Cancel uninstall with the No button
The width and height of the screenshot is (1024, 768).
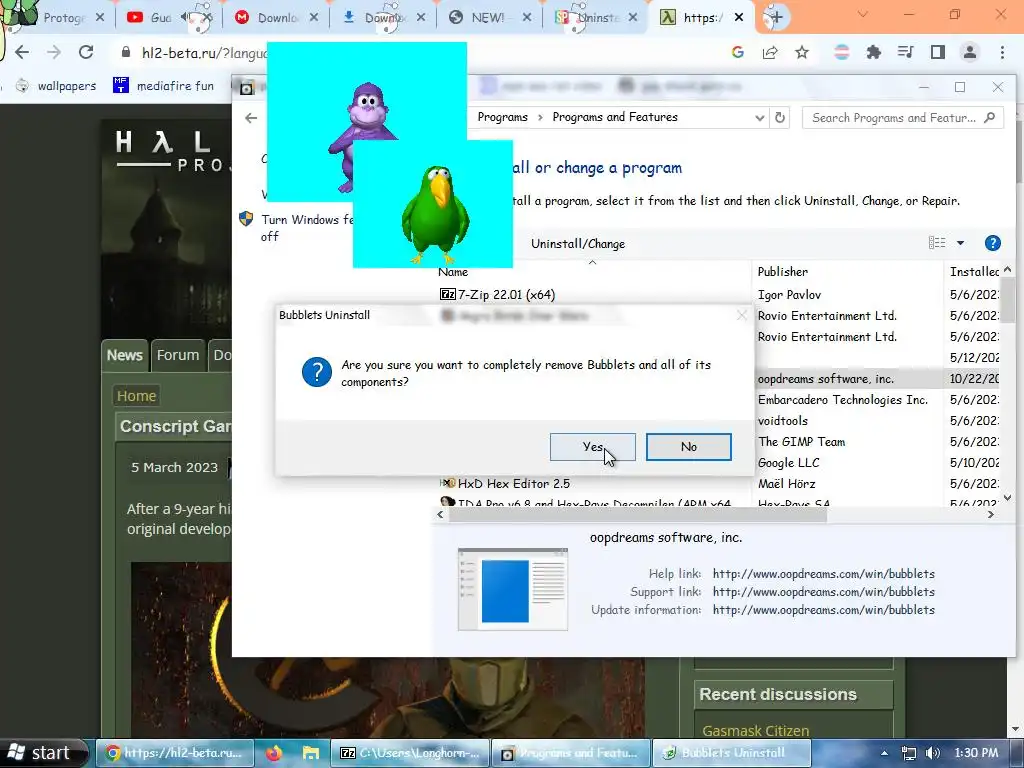[688, 447]
